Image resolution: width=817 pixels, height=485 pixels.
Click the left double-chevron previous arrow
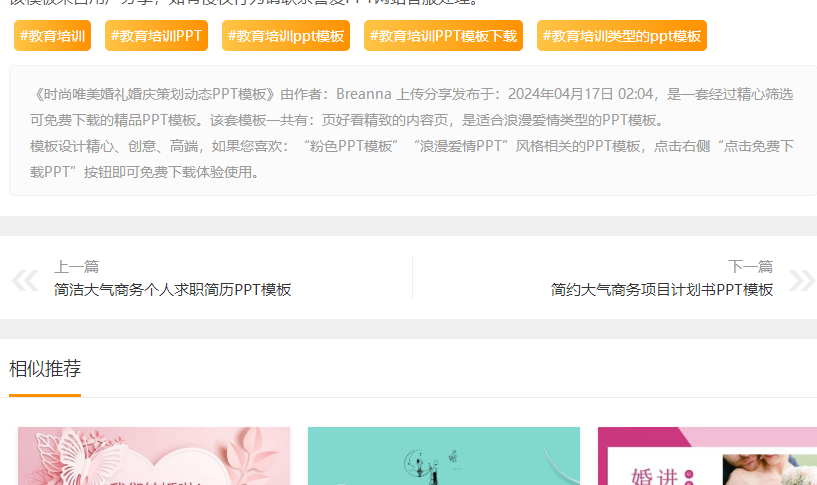25,280
